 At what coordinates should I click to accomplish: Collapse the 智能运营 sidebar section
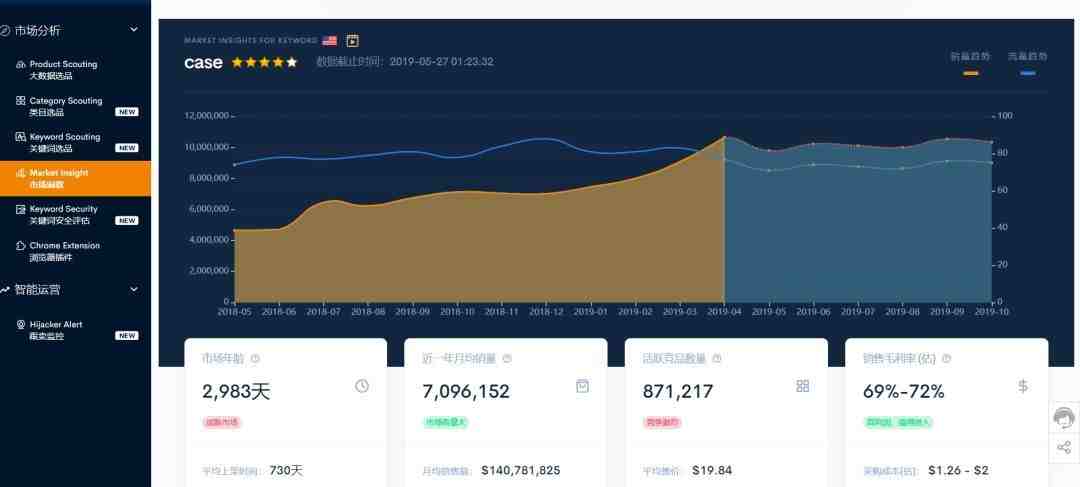[x=134, y=290]
